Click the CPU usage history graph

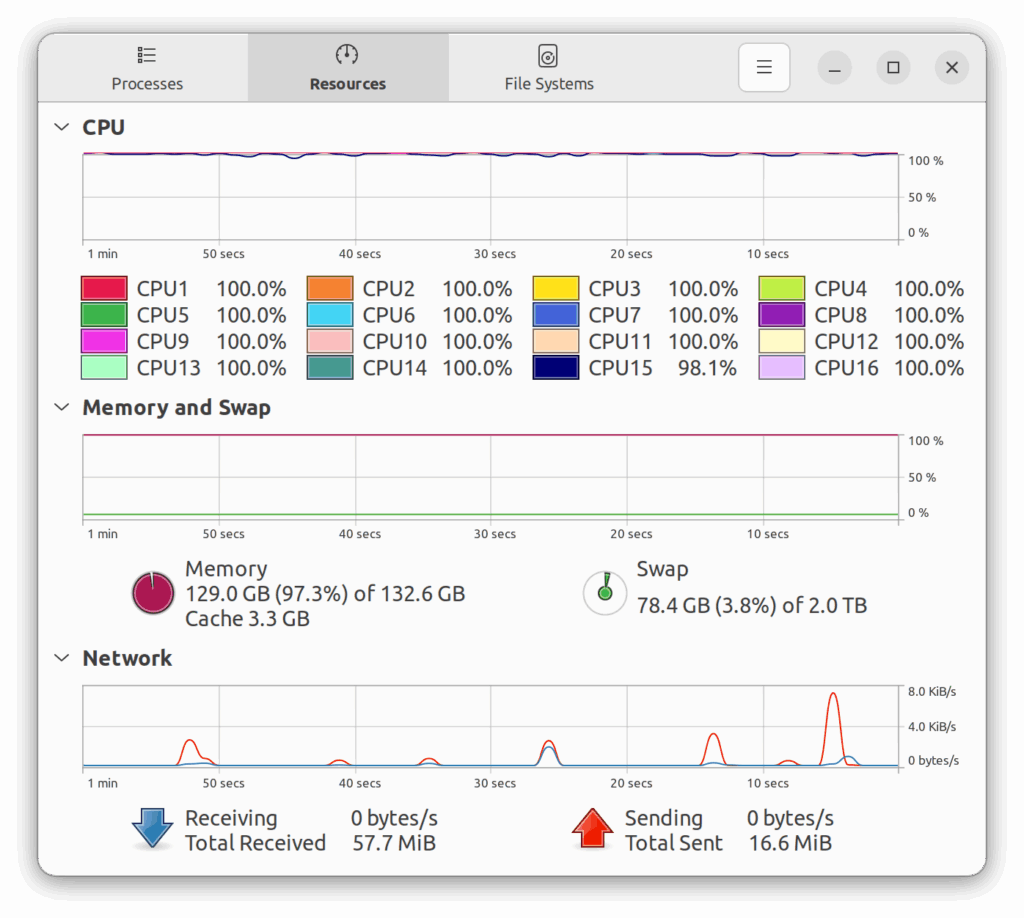point(490,197)
